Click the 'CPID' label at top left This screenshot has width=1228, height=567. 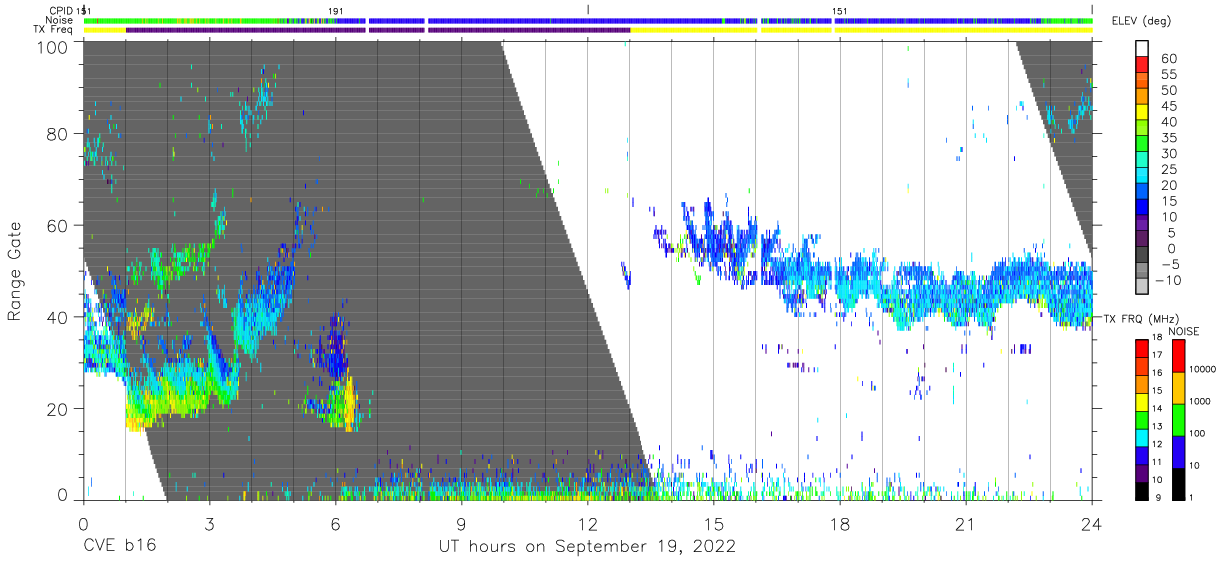pos(63,10)
